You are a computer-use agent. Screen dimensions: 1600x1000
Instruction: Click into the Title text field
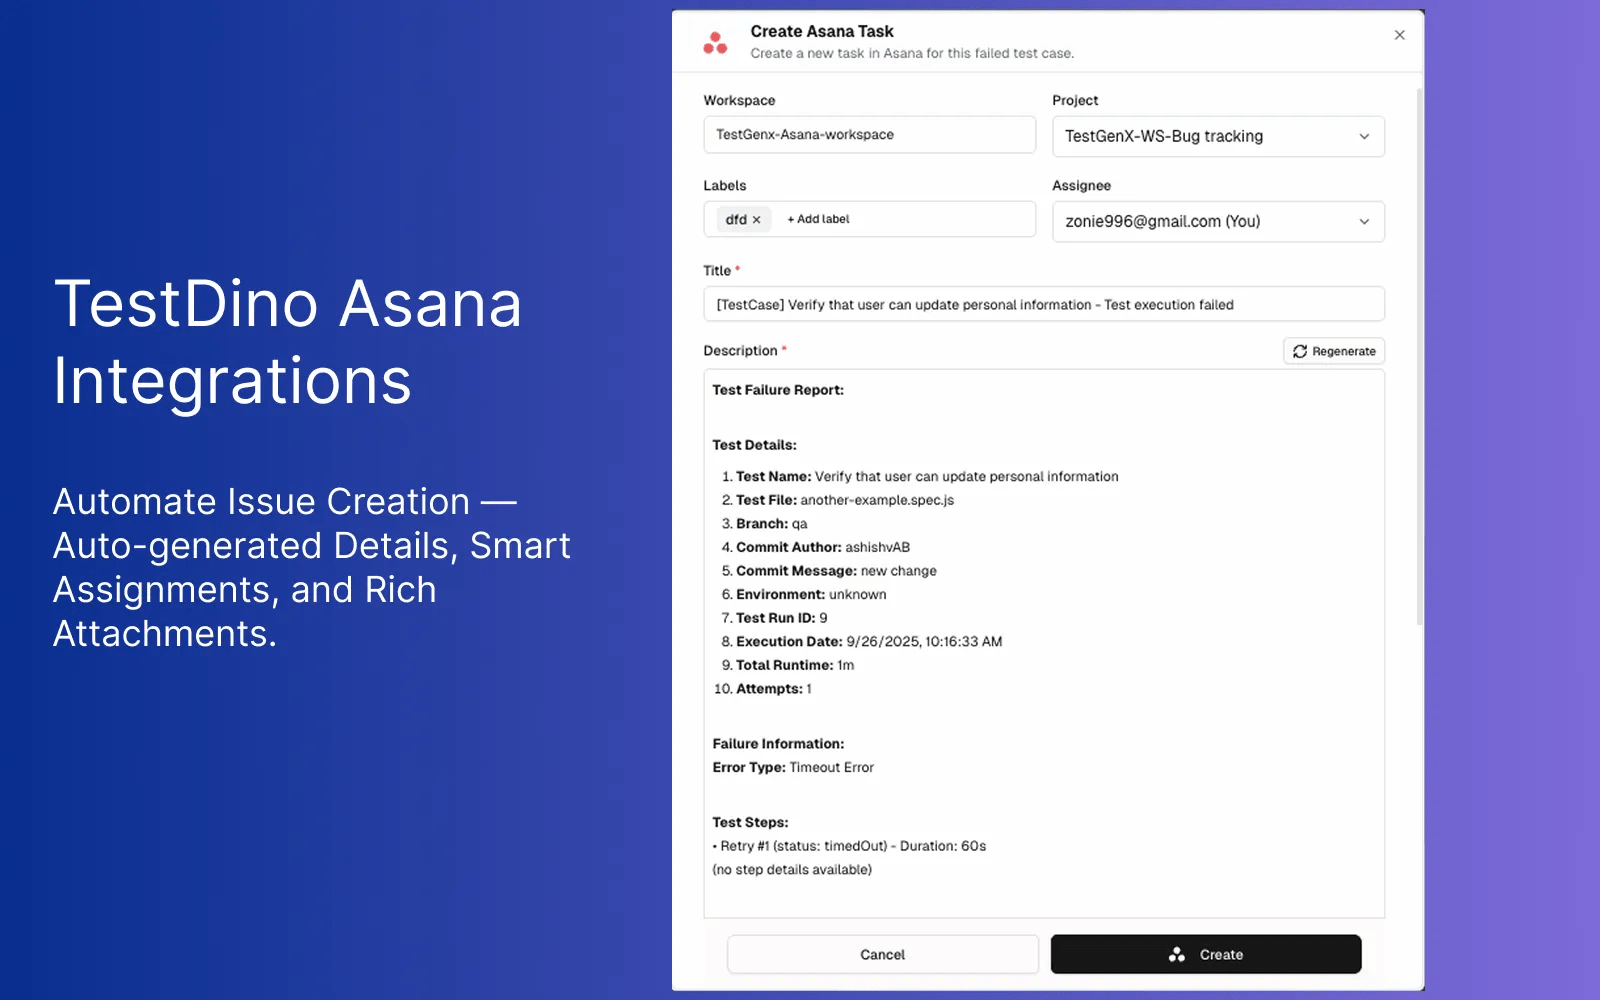1043,305
